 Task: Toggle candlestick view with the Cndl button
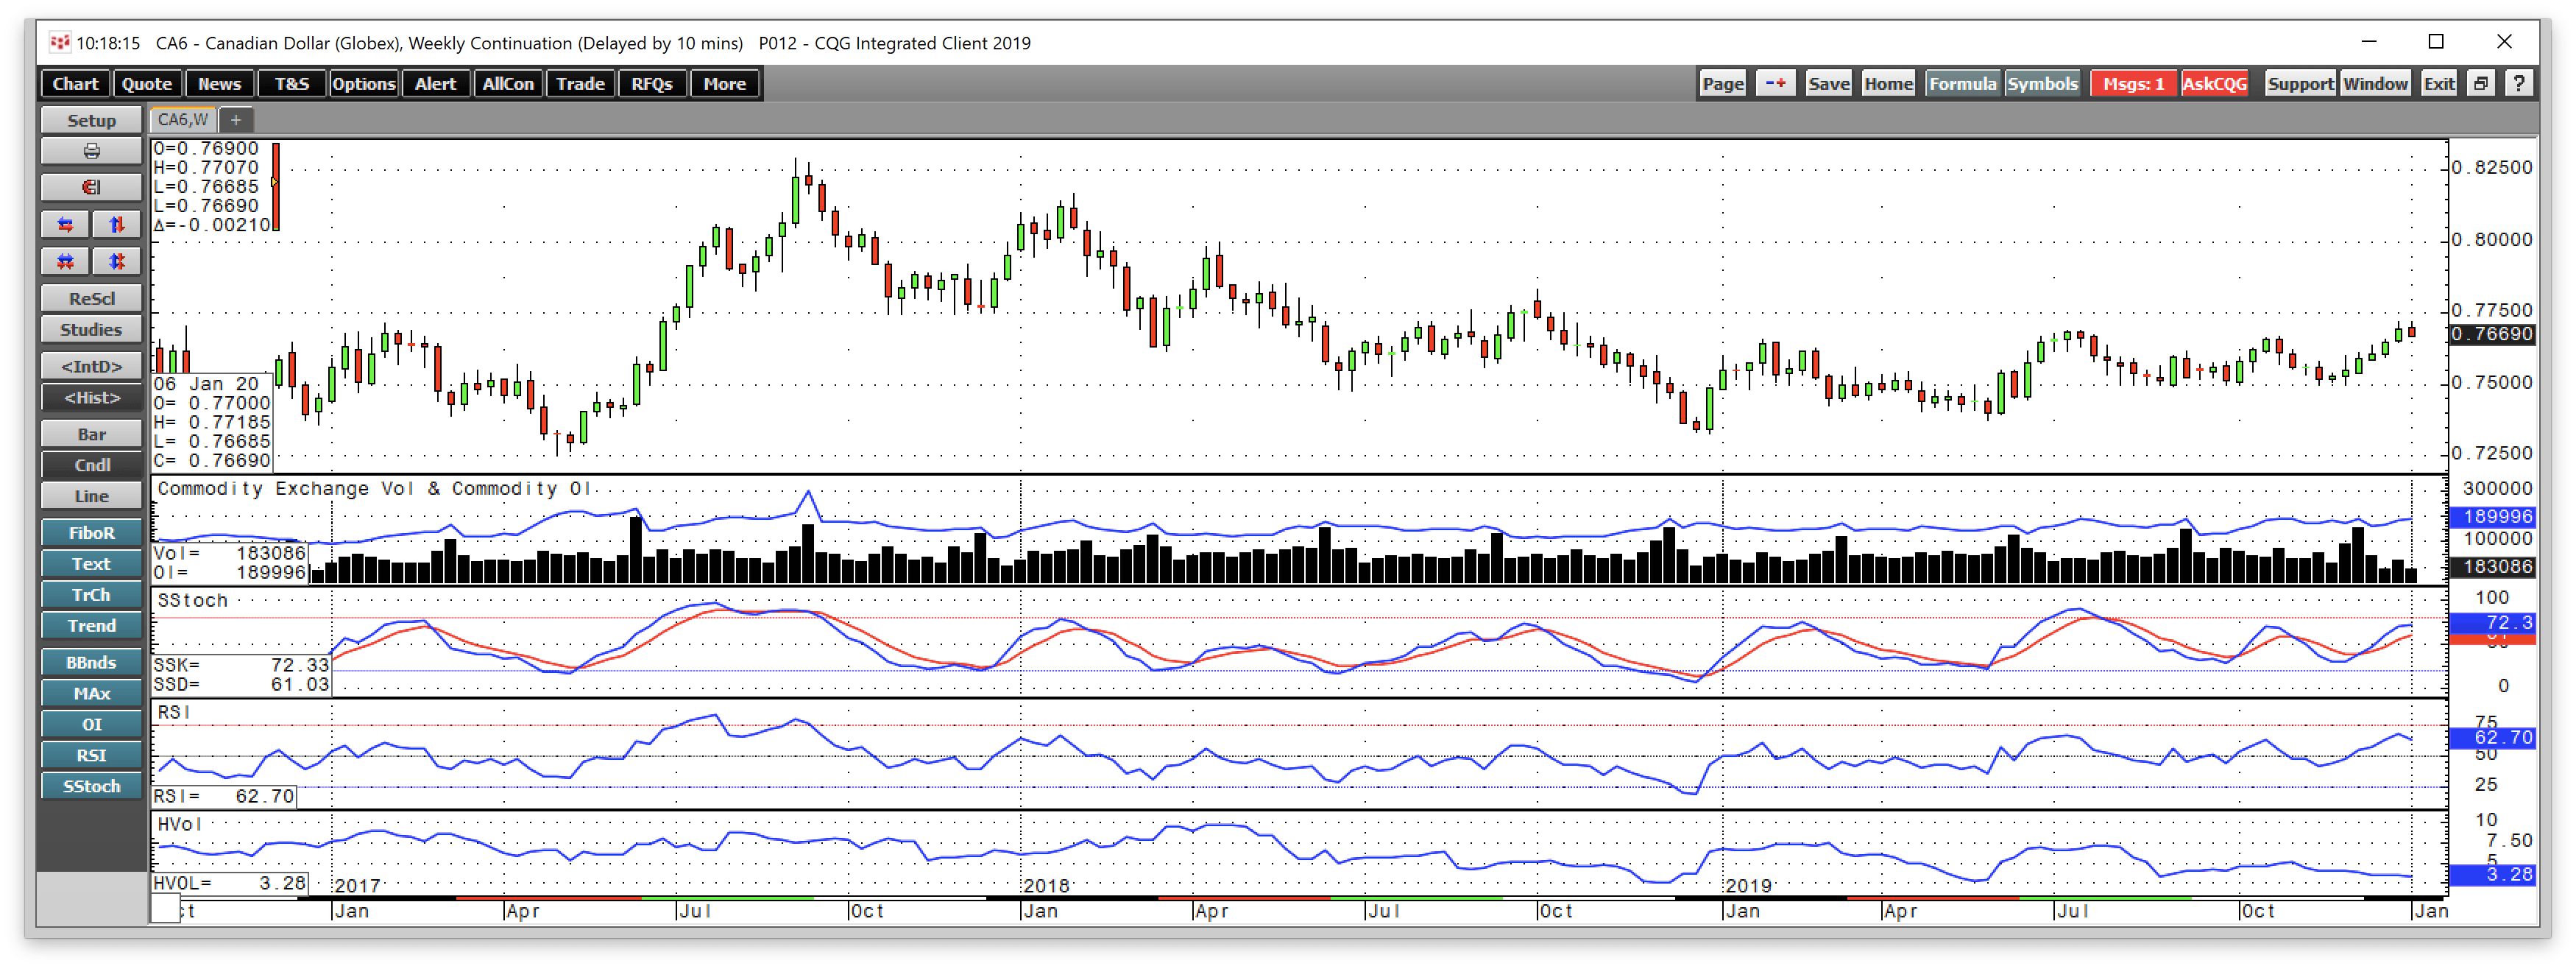tap(91, 465)
